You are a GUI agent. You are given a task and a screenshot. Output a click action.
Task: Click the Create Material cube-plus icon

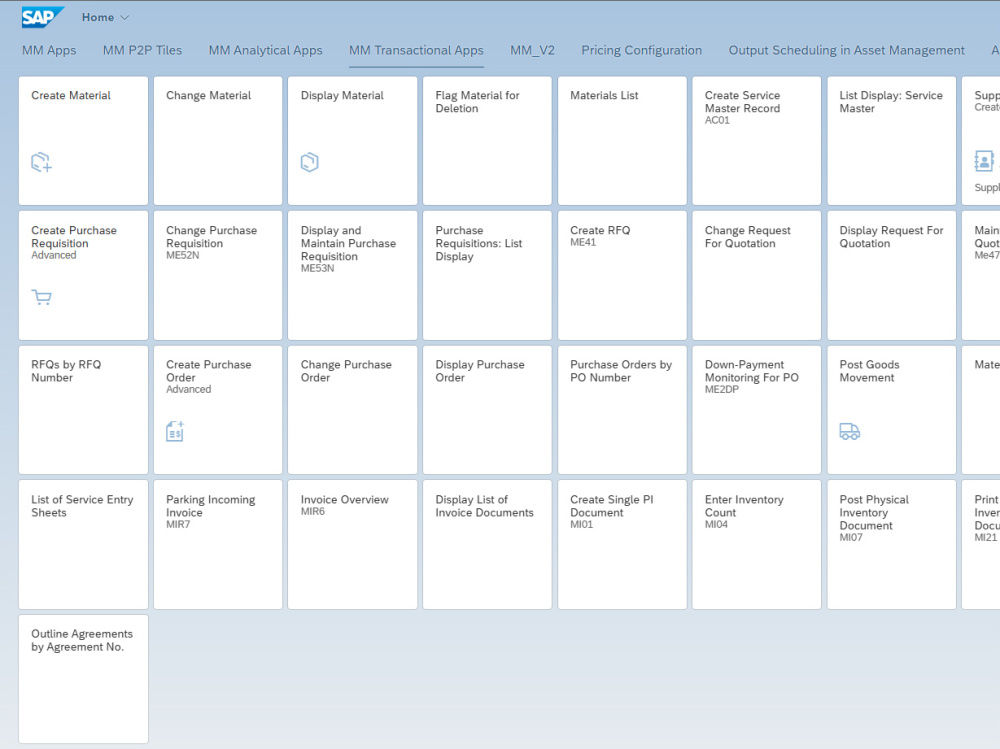pos(41,162)
